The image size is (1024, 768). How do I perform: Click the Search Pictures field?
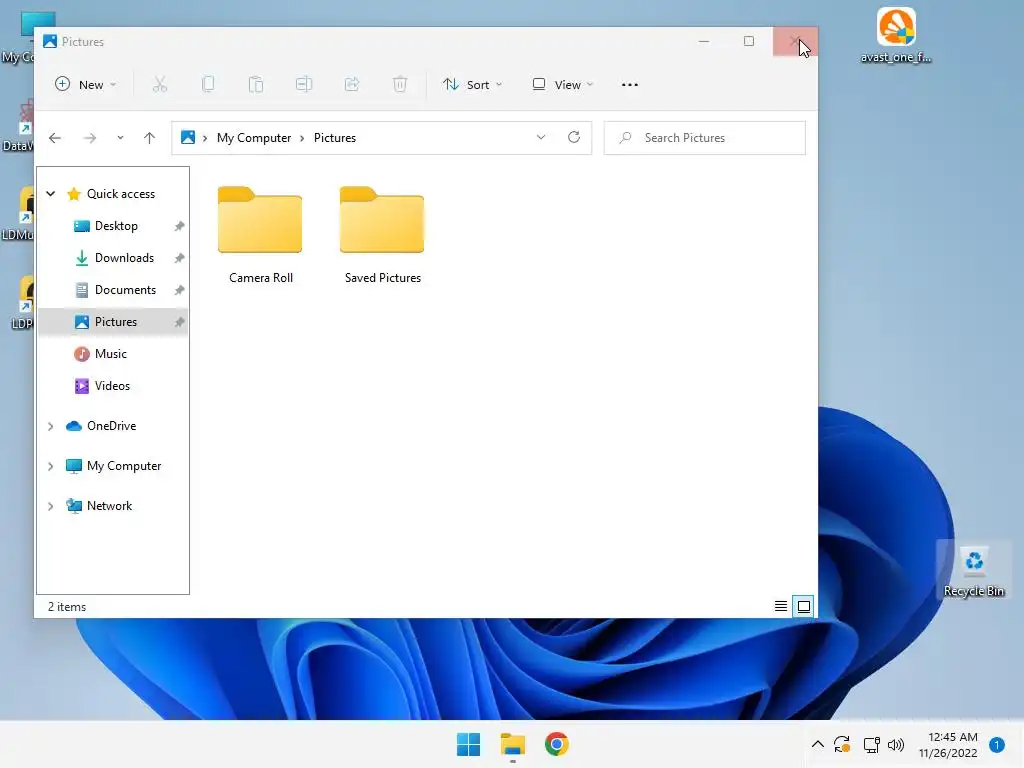705,138
